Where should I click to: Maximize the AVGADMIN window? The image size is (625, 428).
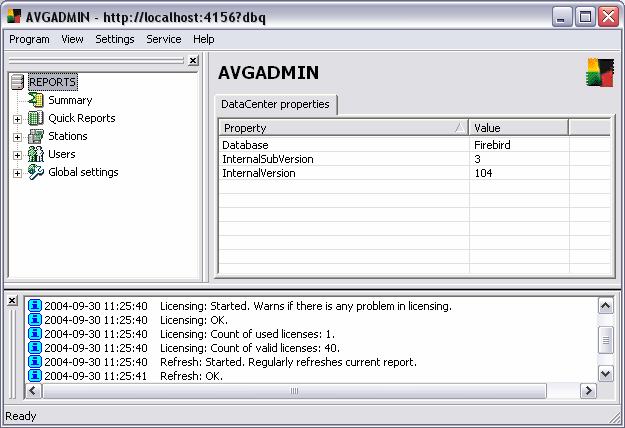[x=585, y=17]
